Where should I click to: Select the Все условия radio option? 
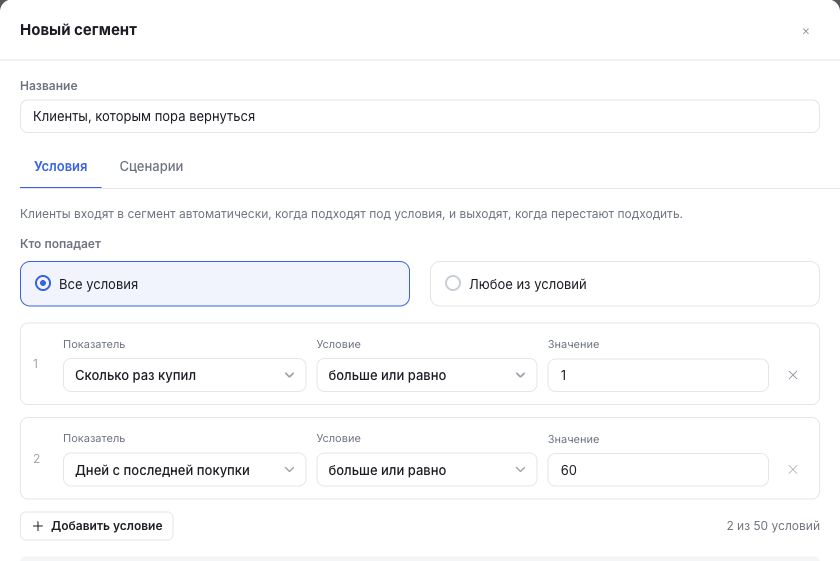pos(215,284)
